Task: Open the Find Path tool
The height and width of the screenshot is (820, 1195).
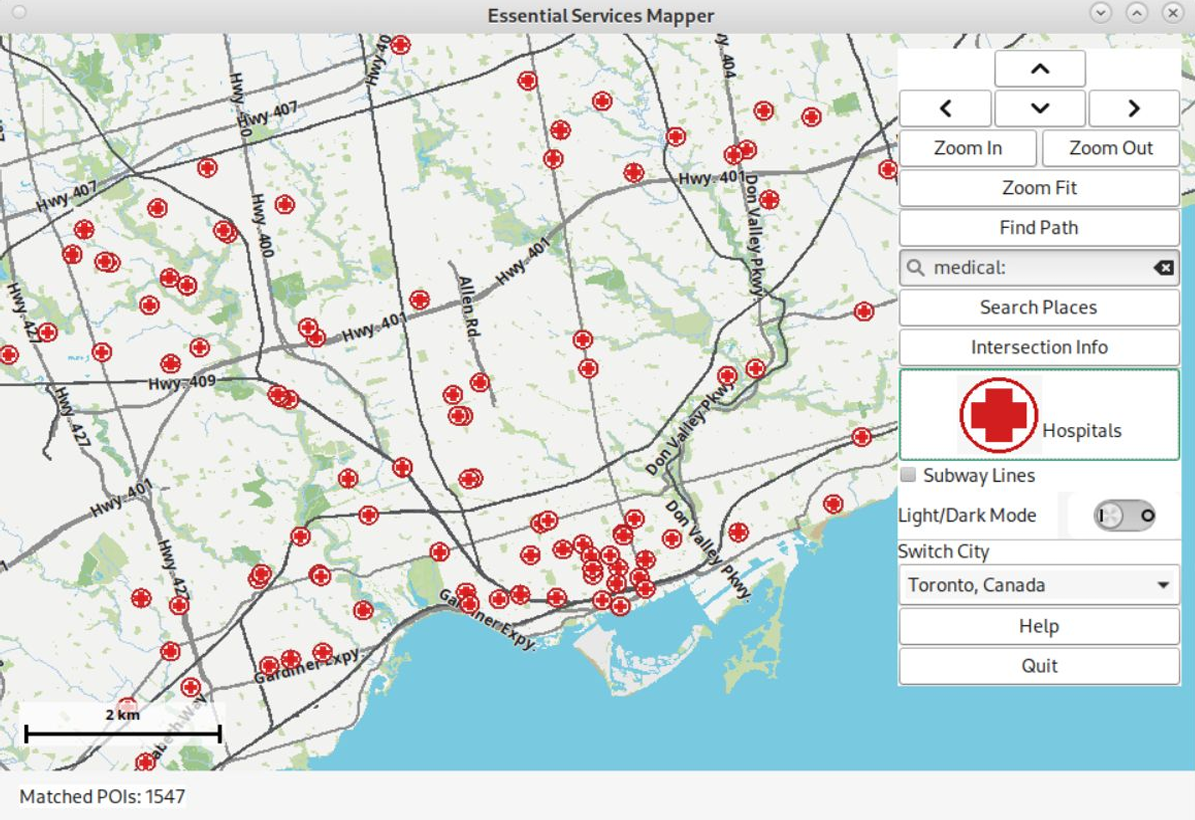Action: pyautogui.click(x=1040, y=227)
